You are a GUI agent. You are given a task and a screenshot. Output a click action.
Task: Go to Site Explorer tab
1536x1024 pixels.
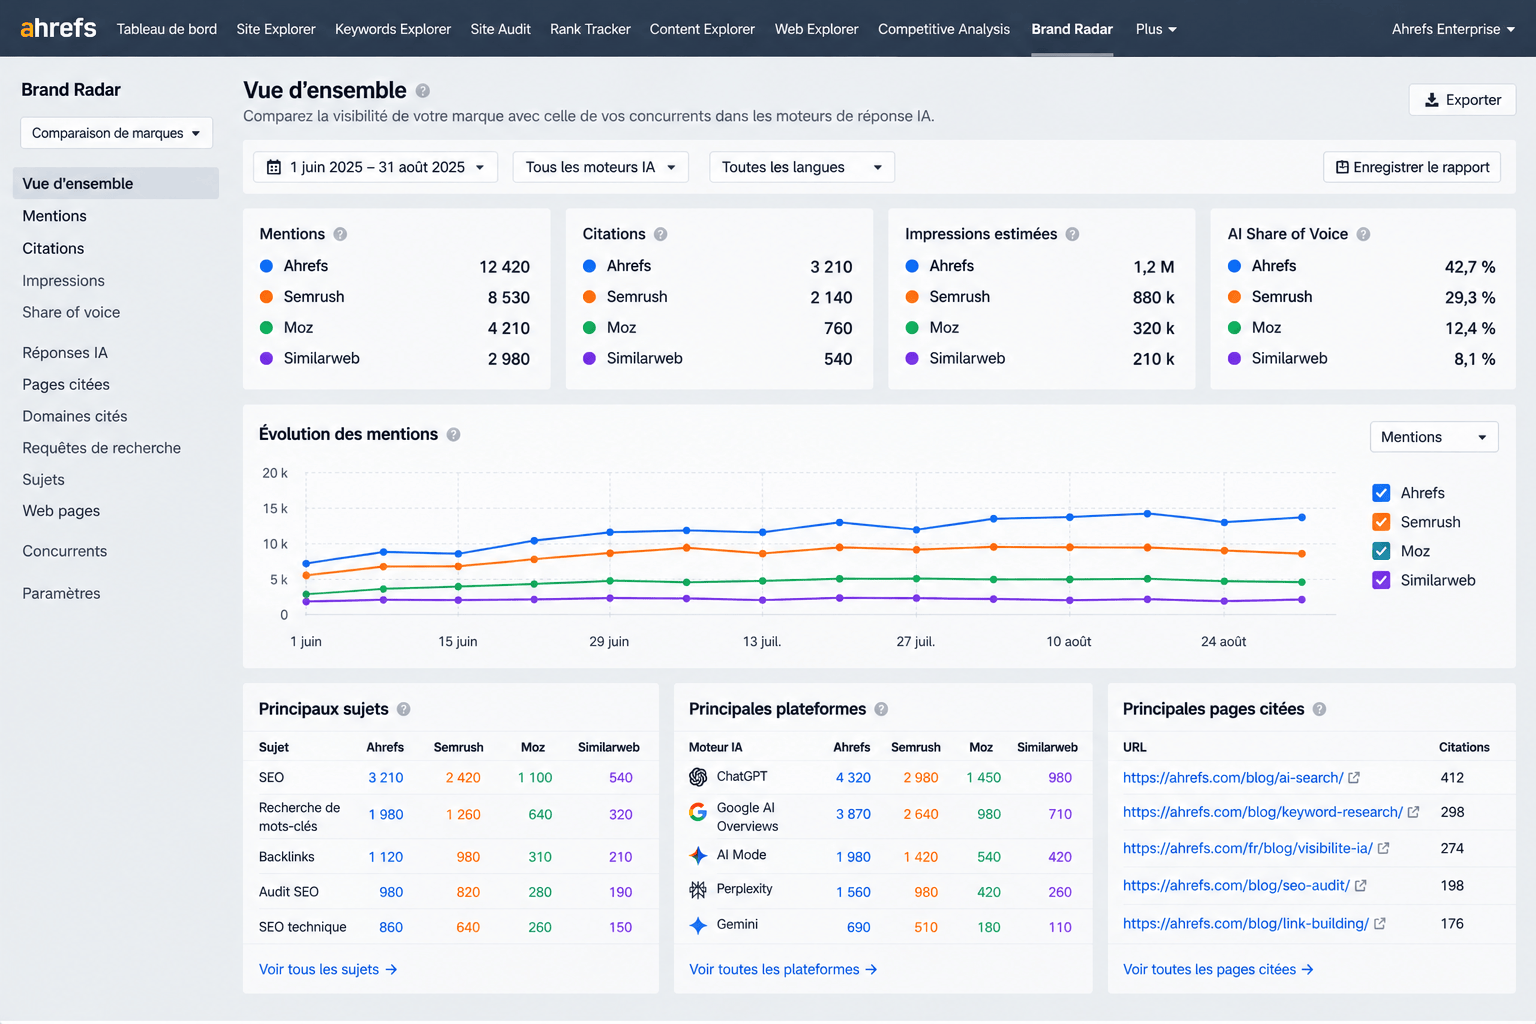click(x=276, y=29)
